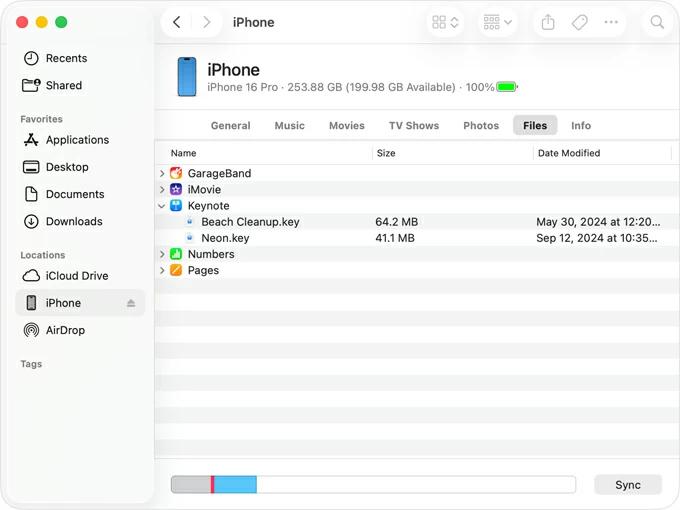Click the blue segment of storage bar

coord(235,485)
